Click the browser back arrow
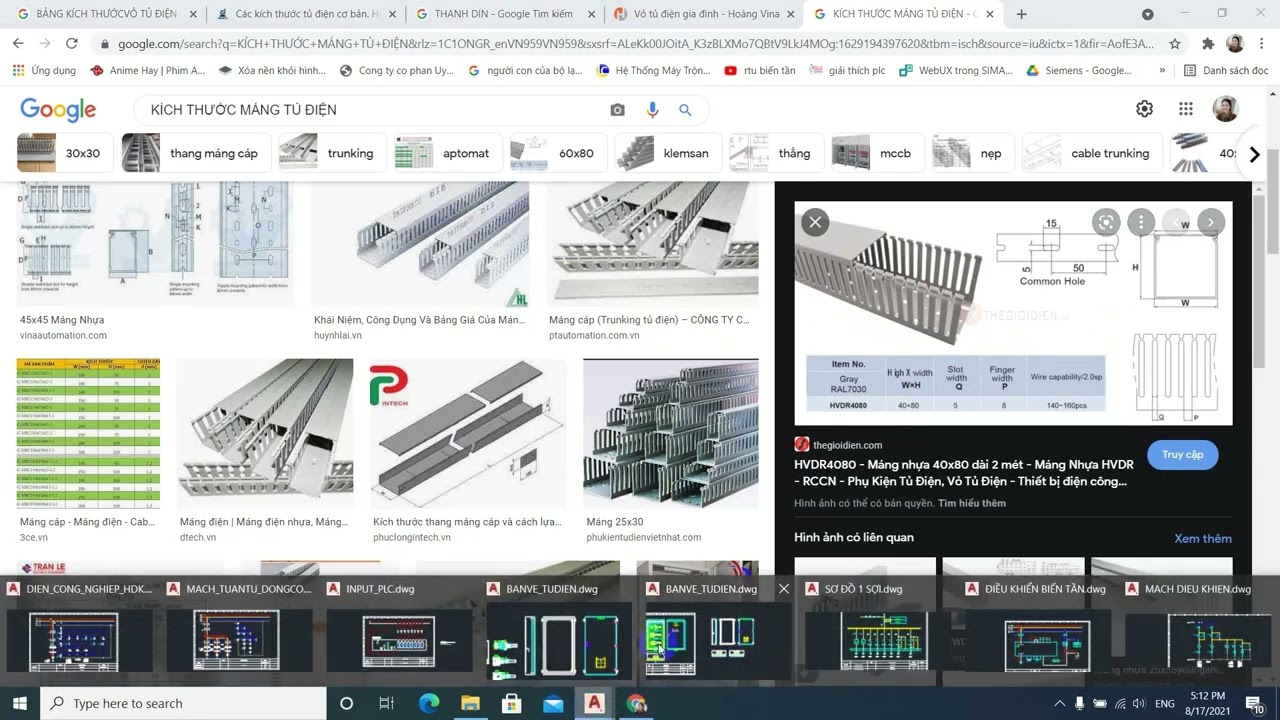 tap(18, 44)
